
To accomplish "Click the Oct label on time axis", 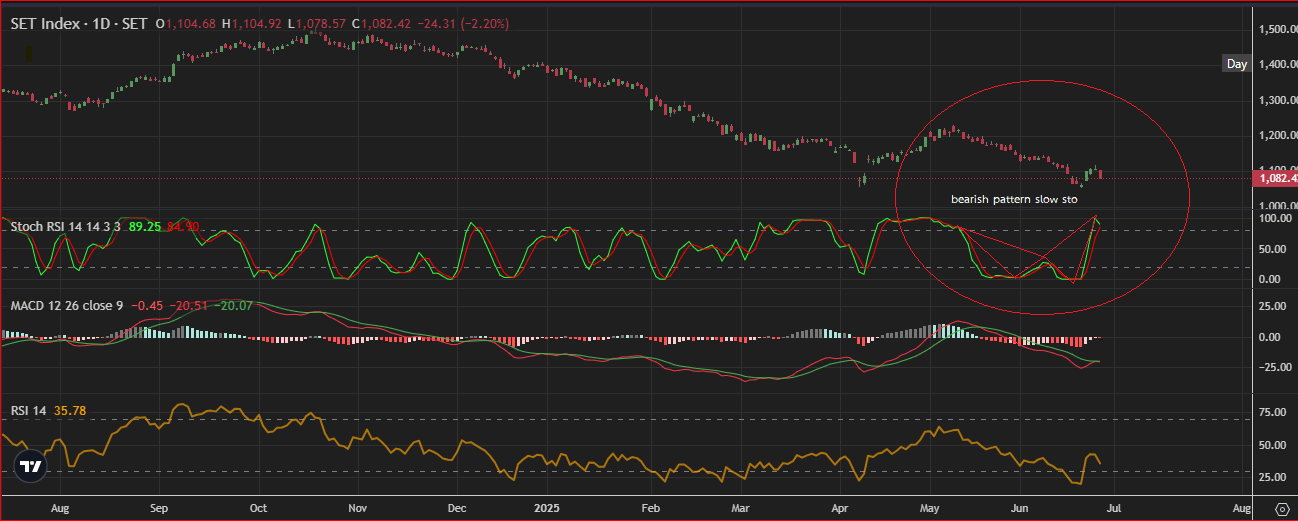I will pos(258,508).
